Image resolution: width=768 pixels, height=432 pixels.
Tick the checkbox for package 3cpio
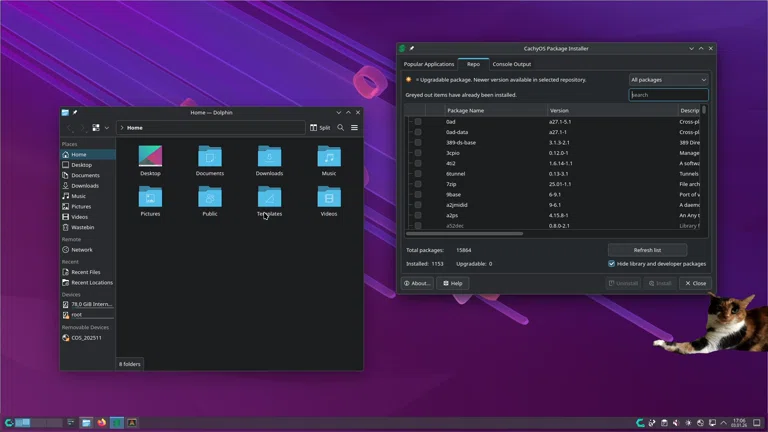pos(418,153)
